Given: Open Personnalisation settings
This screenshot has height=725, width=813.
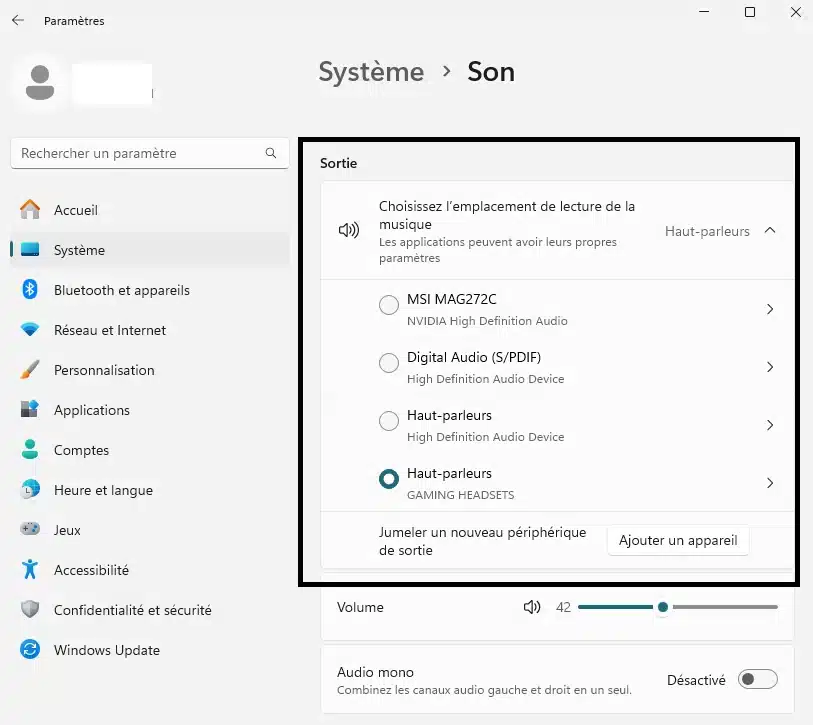Looking at the screenshot, I should pos(149,369).
